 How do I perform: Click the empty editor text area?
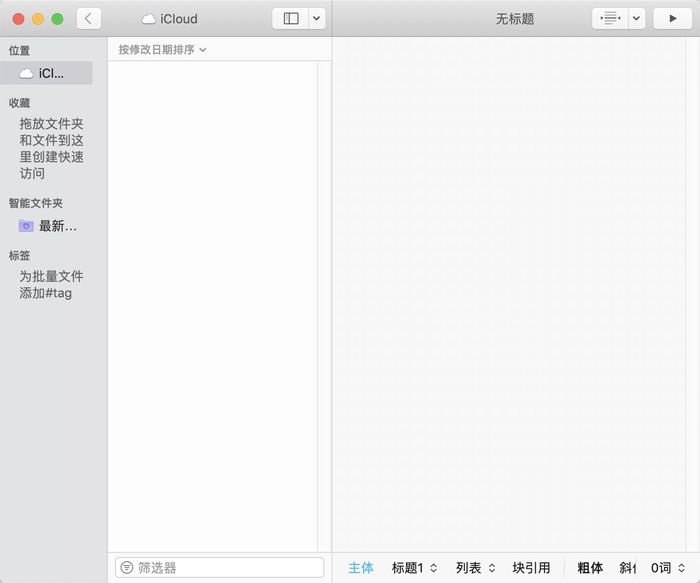509,295
